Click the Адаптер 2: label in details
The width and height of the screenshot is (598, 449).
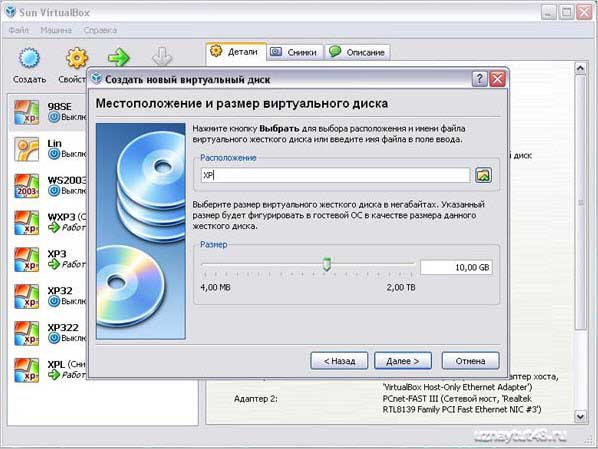pyautogui.click(x=256, y=399)
